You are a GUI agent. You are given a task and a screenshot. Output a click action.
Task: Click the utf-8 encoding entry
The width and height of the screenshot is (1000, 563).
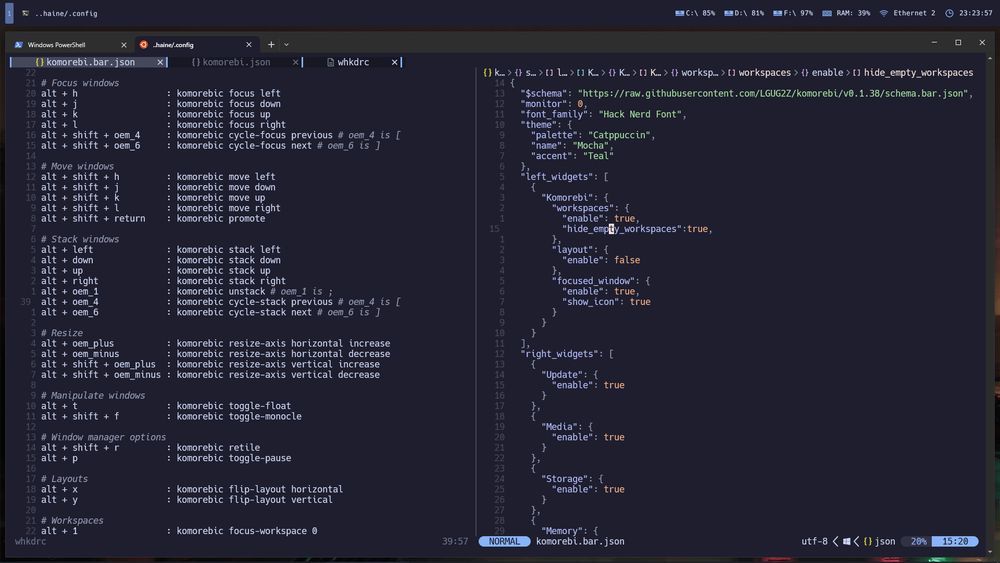(814, 541)
